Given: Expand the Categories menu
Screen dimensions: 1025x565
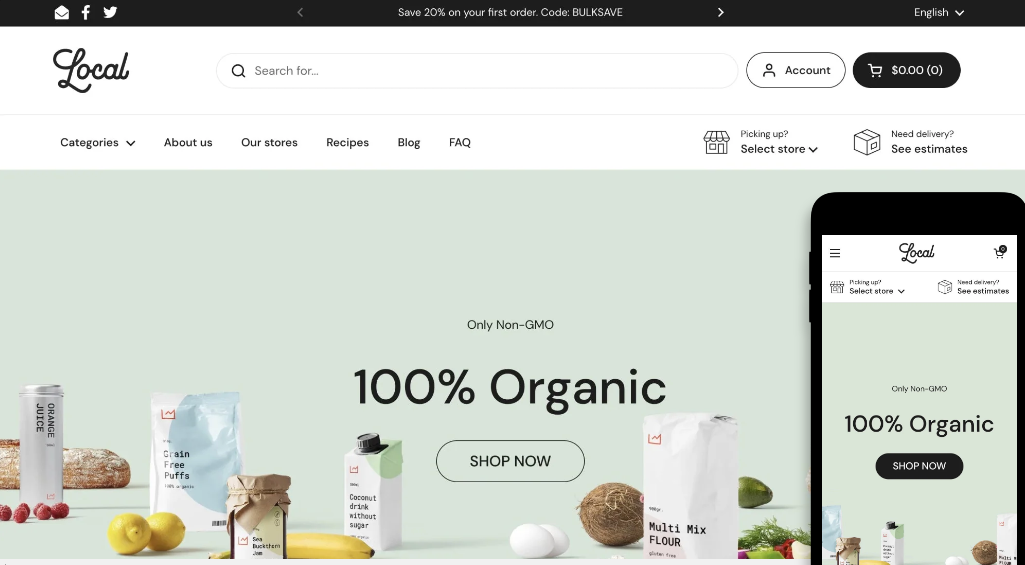Looking at the screenshot, I should coord(97,143).
